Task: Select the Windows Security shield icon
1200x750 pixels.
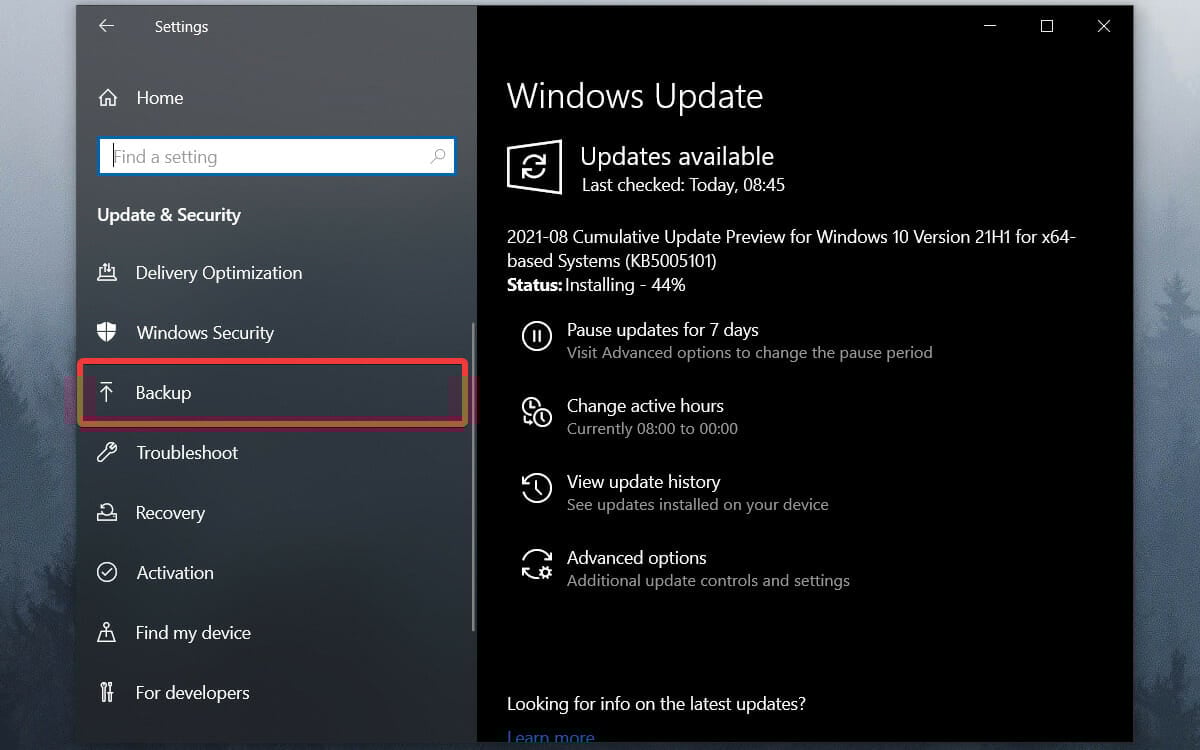Action: tap(107, 333)
